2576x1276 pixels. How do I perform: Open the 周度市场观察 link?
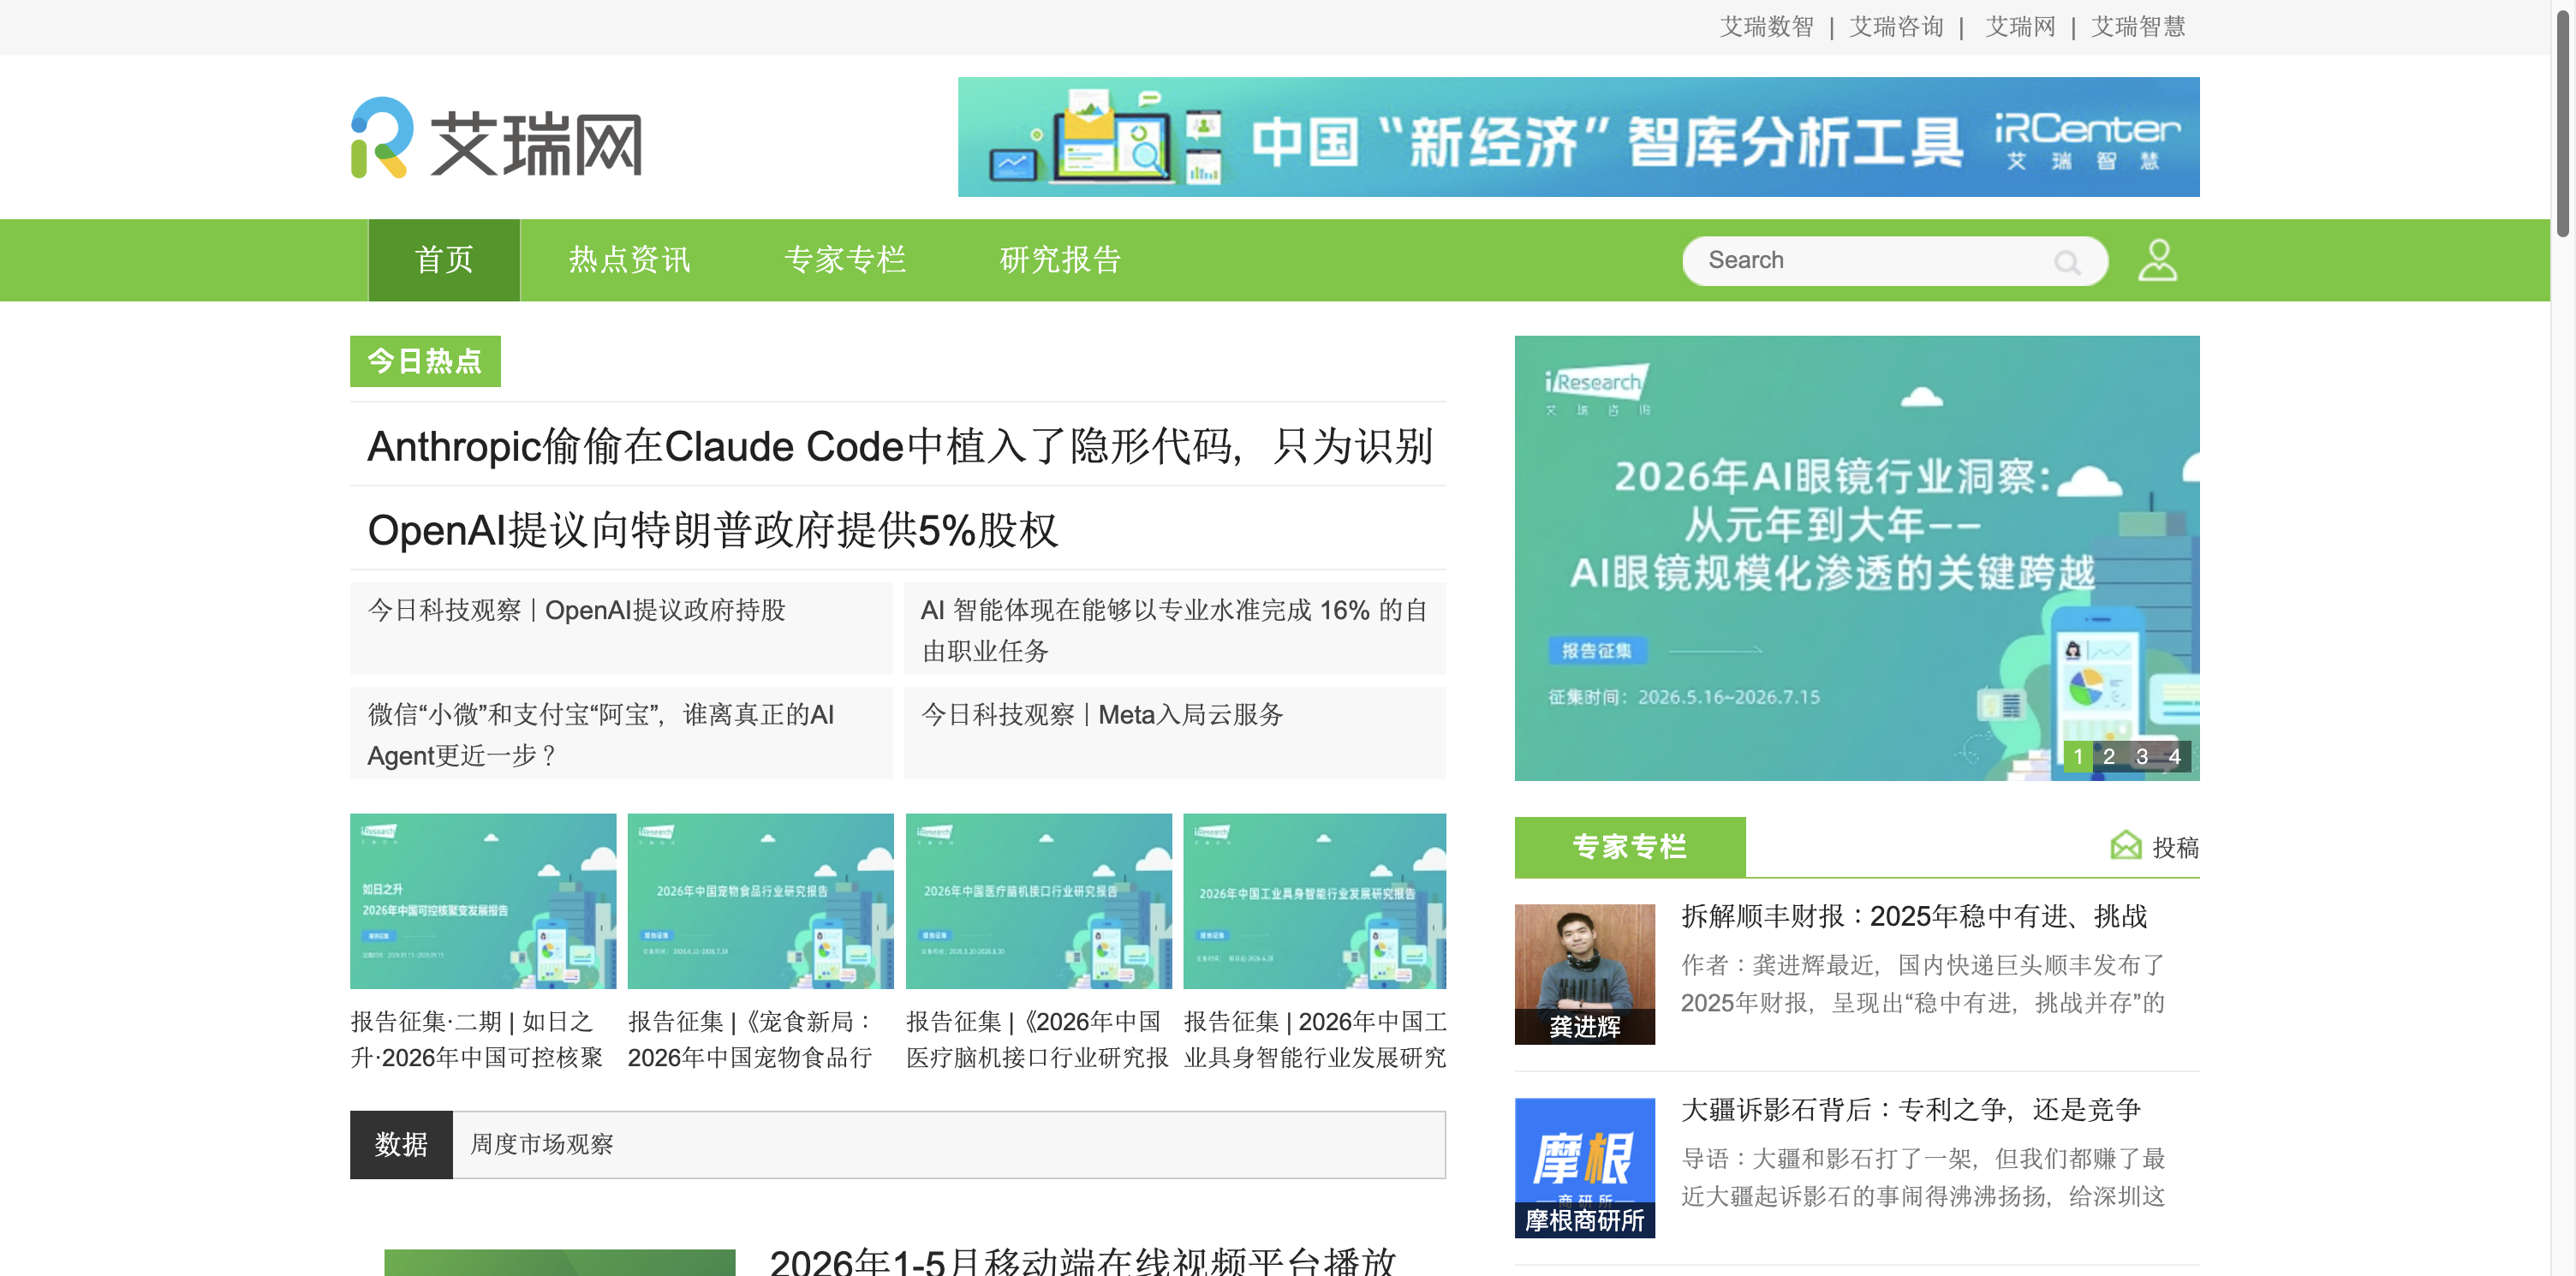[542, 1145]
